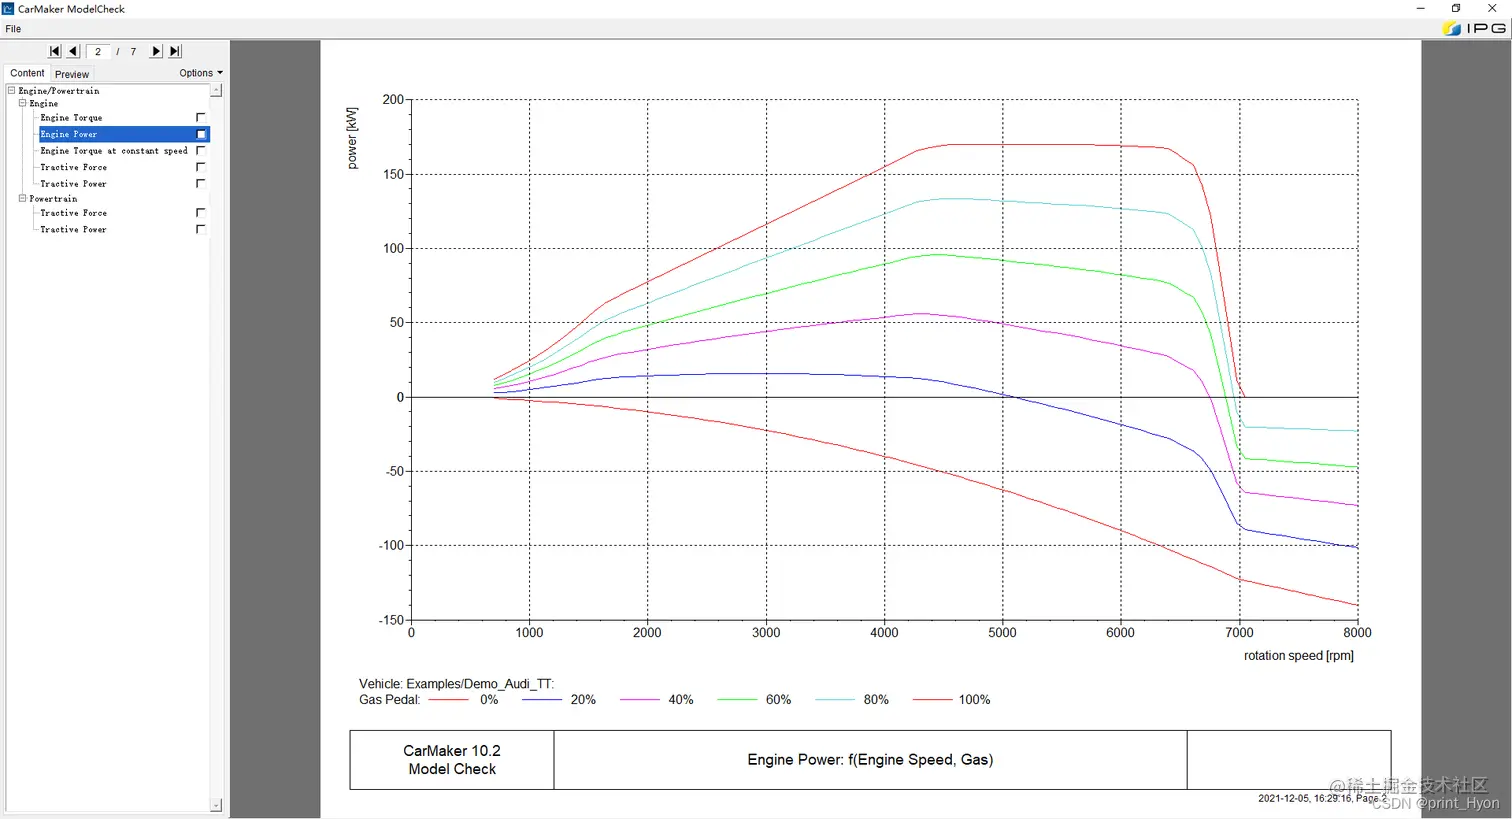Edit the current page number field
The width and height of the screenshot is (1512, 819).
click(x=98, y=51)
